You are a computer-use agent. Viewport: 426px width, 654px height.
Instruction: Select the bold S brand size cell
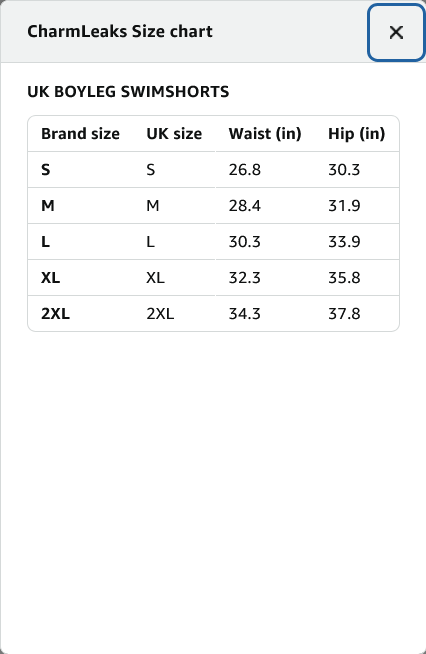point(45,170)
